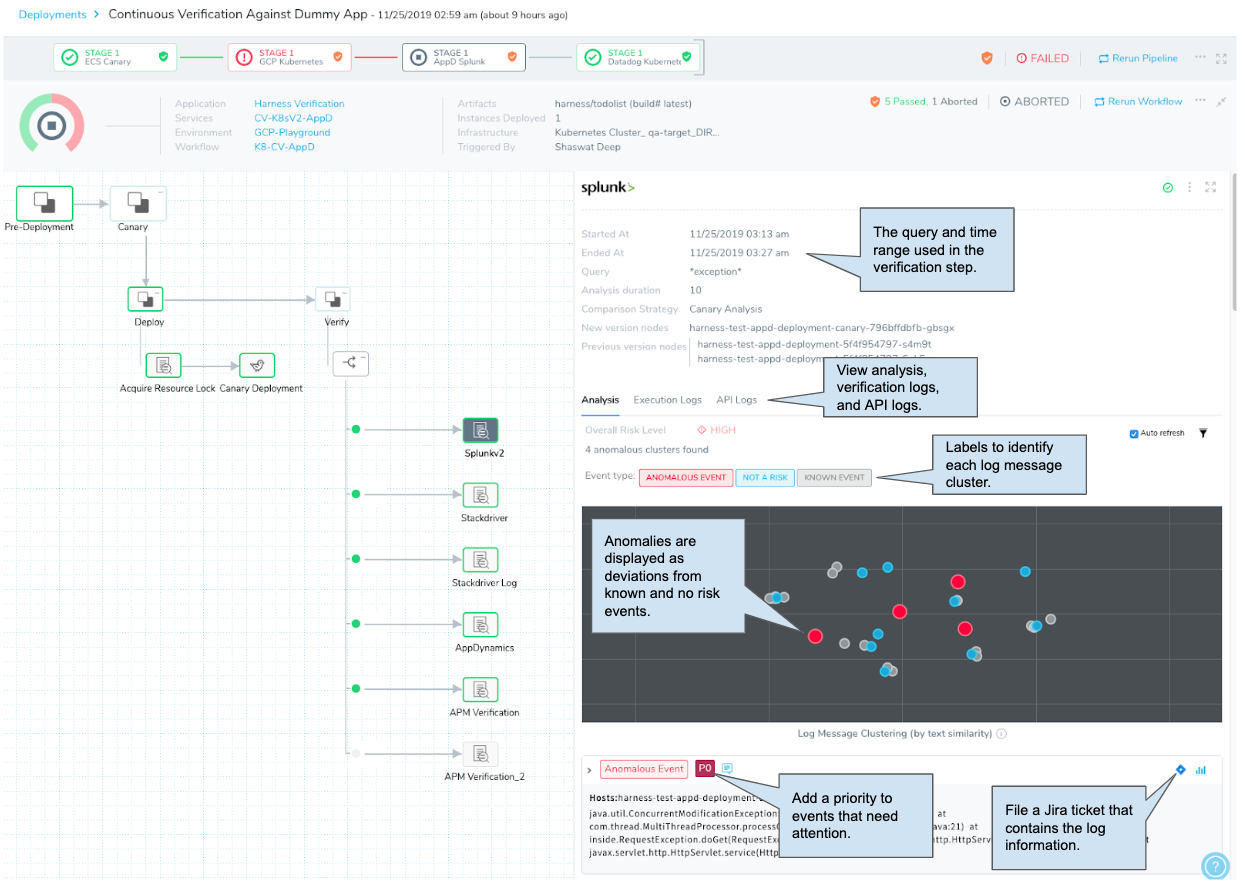Click the Shaswat Deep triggered-by name
The height and width of the screenshot is (893, 1245).
(x=587, y=147)
